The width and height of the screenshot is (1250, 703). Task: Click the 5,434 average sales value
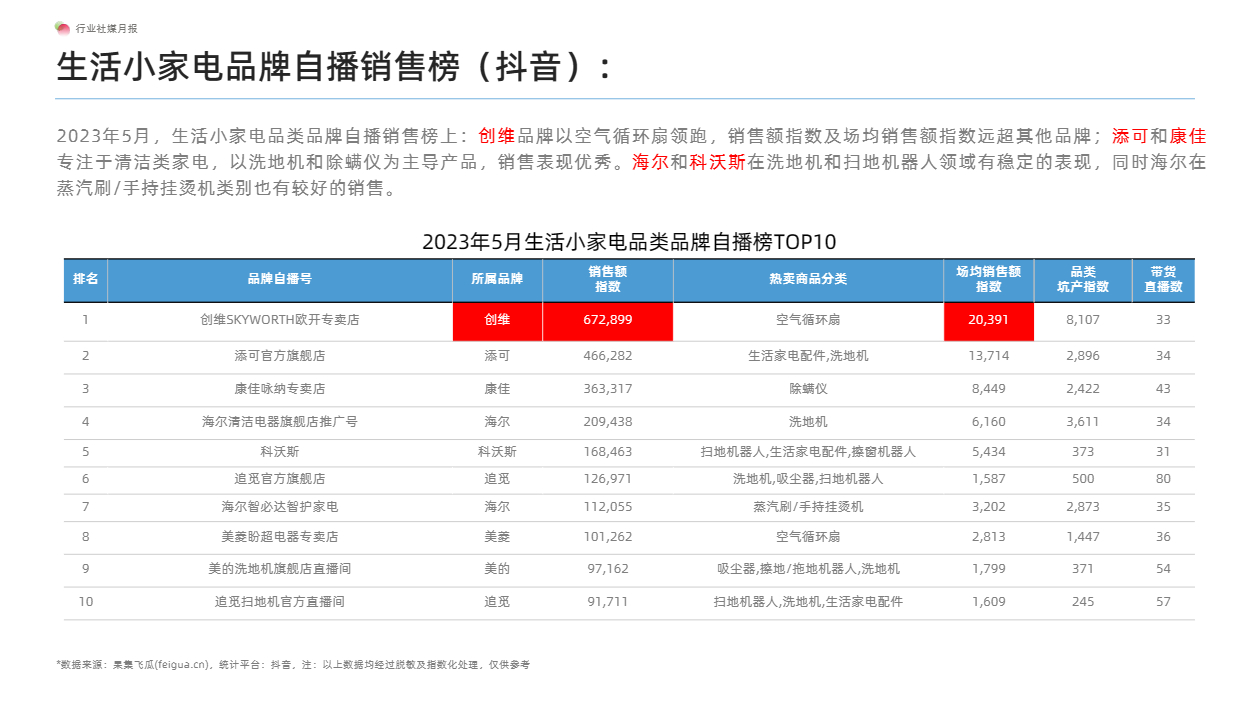click(x=988, y=453)
